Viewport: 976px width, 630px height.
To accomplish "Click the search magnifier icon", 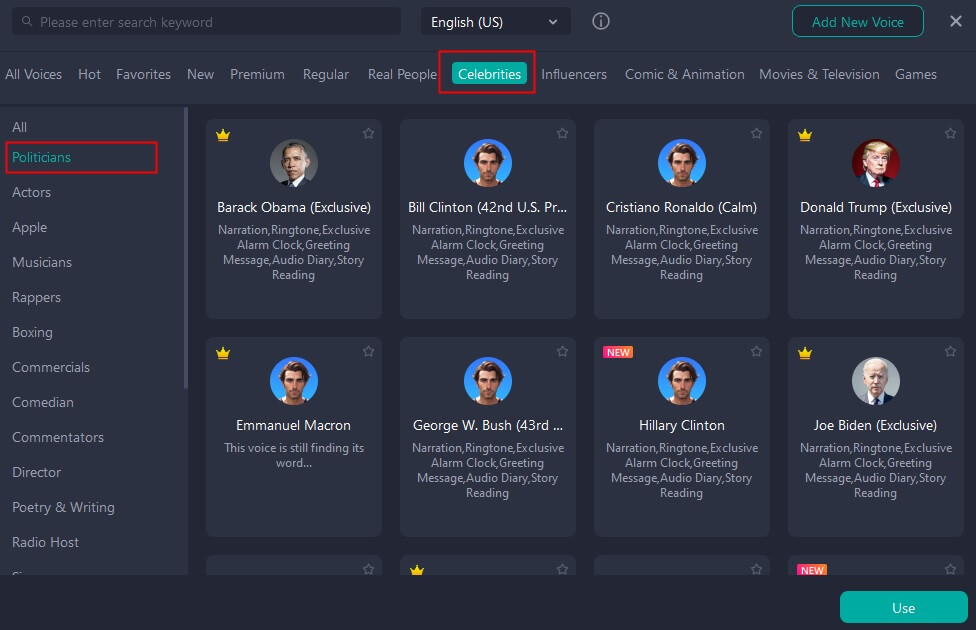I will coord(25,22).
